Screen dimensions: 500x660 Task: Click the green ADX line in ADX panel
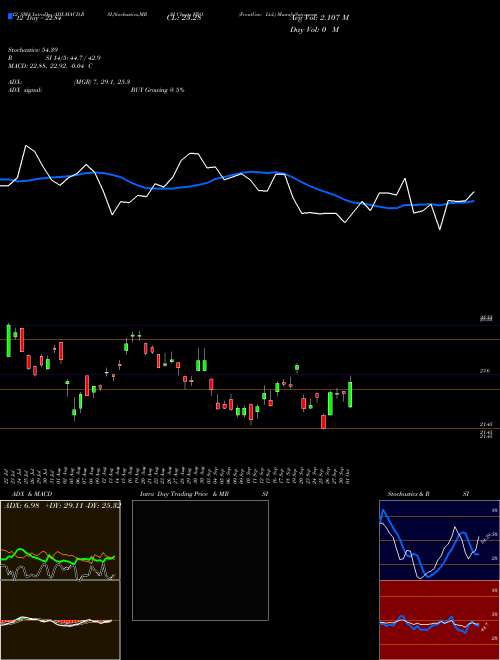tap(58, 557)
